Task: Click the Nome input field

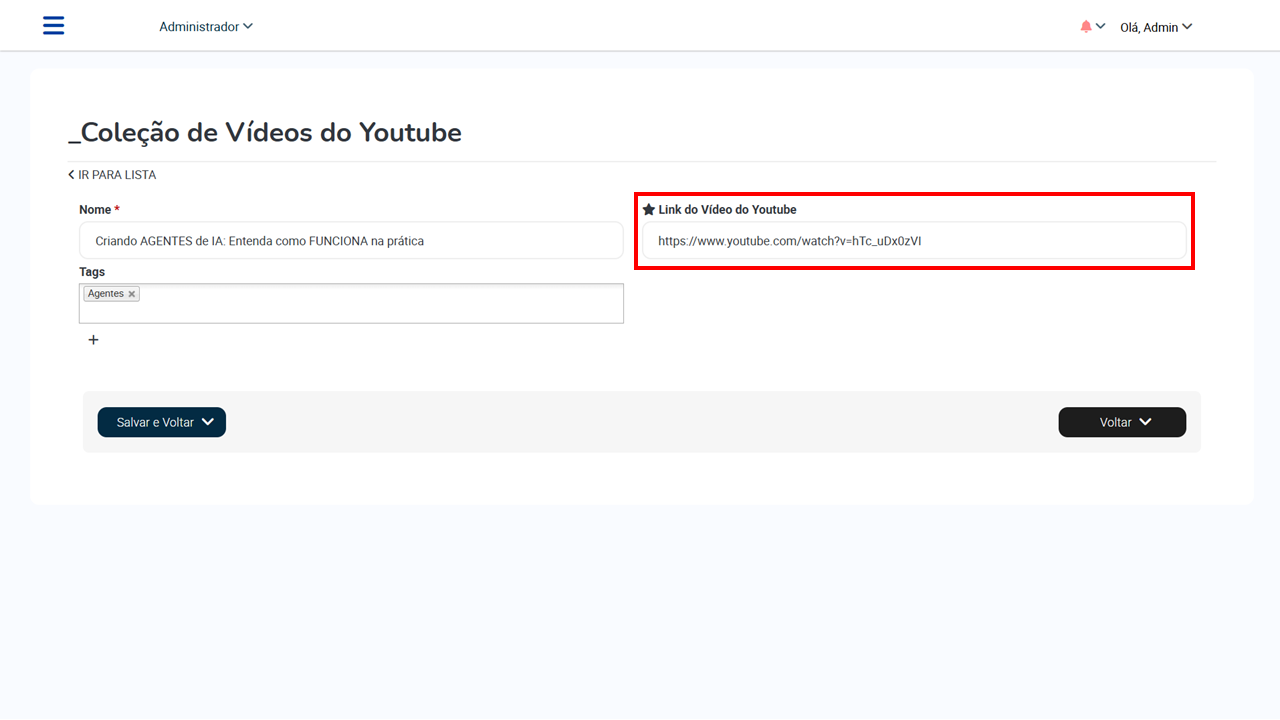Action: [351, 241]
